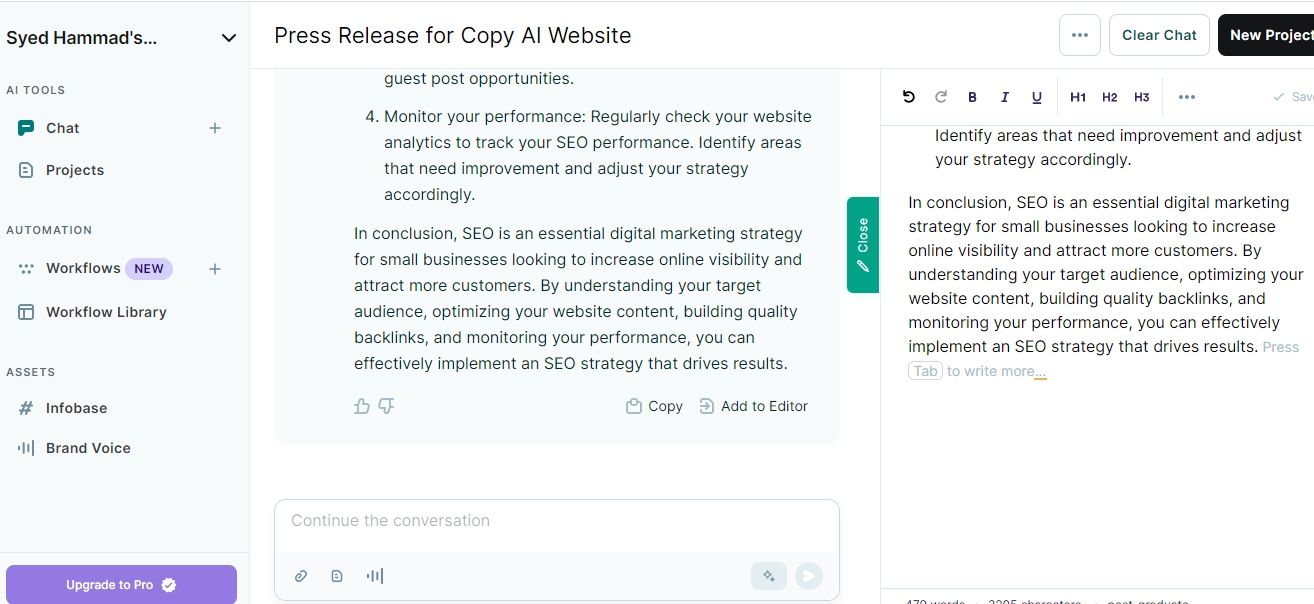The image size is (1314, 604).
Task: Open Projects in the sidebar
Action: (75, 170)
